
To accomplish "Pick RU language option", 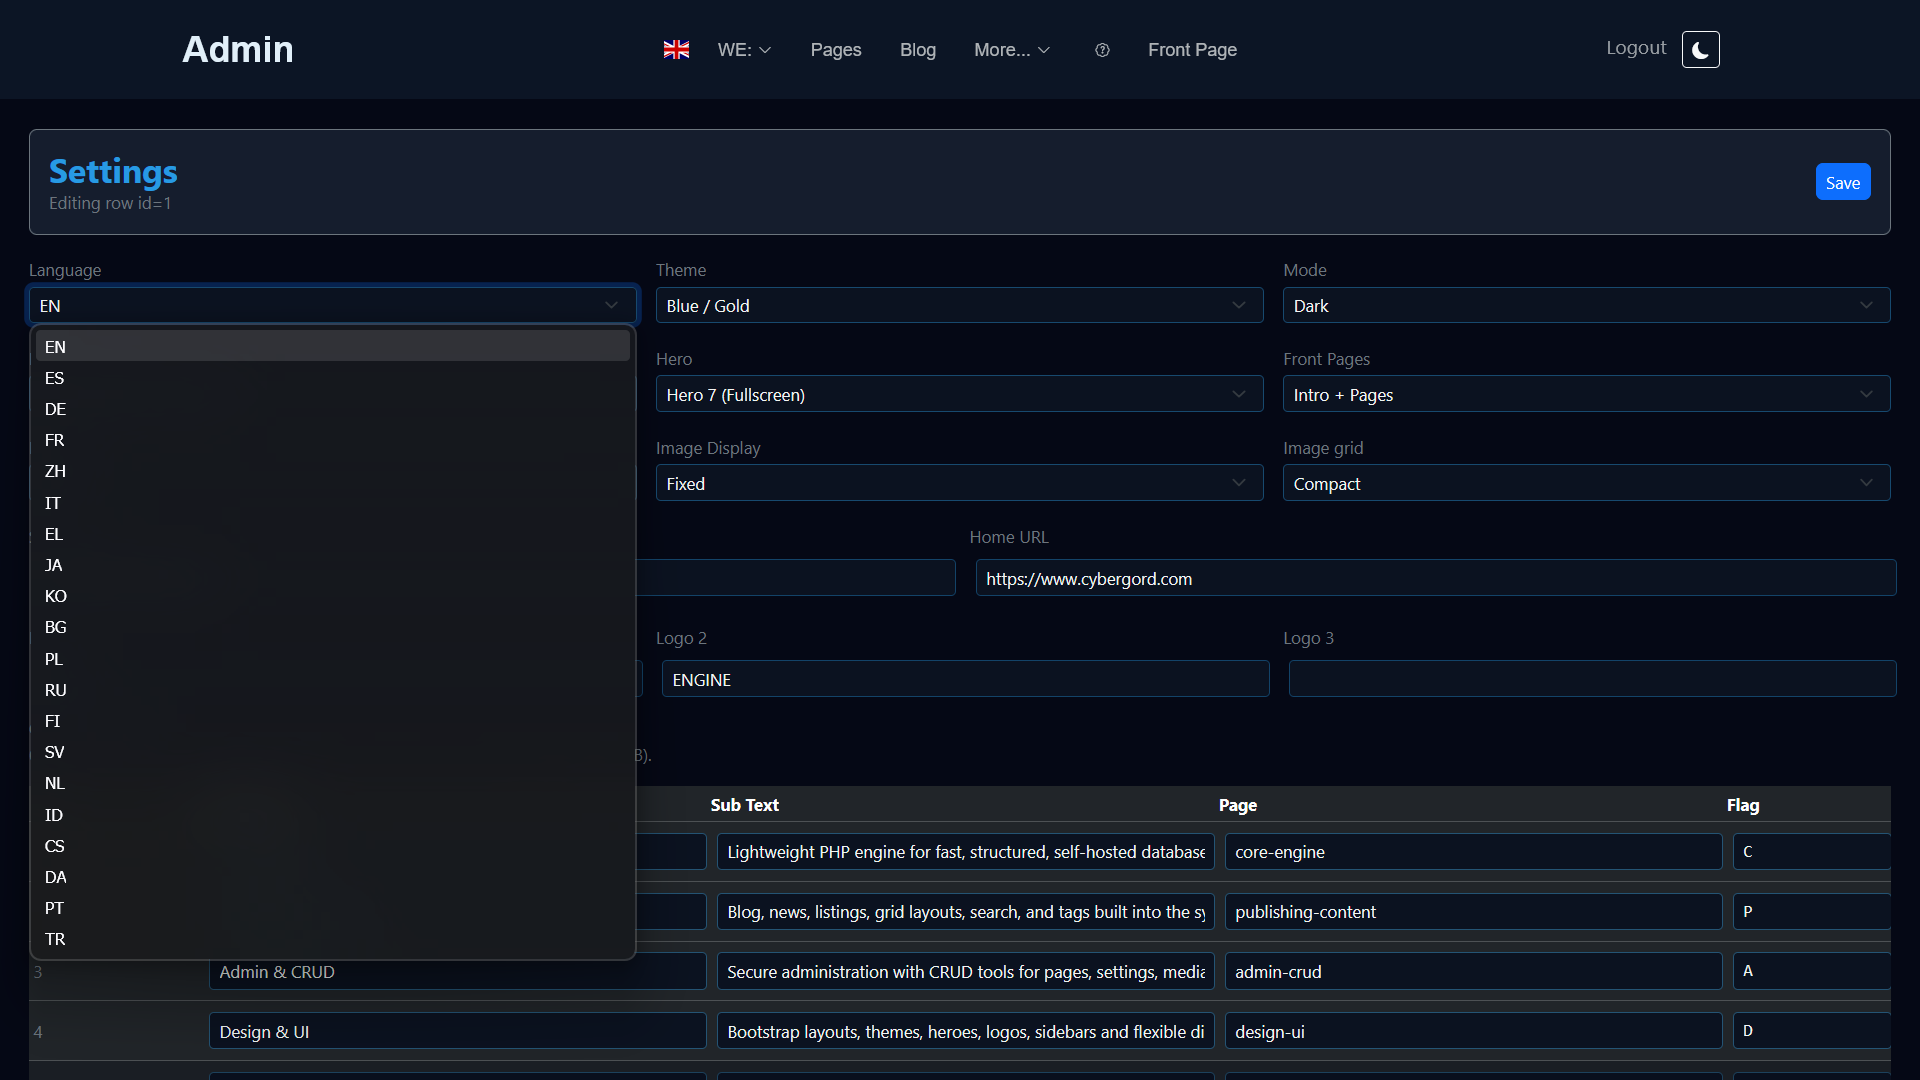I will (x=333, y=690).
